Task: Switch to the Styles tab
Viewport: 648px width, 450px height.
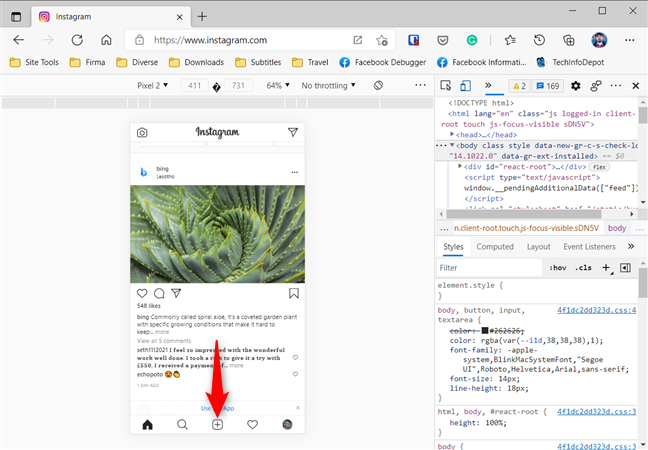Action: click(453, 247)
